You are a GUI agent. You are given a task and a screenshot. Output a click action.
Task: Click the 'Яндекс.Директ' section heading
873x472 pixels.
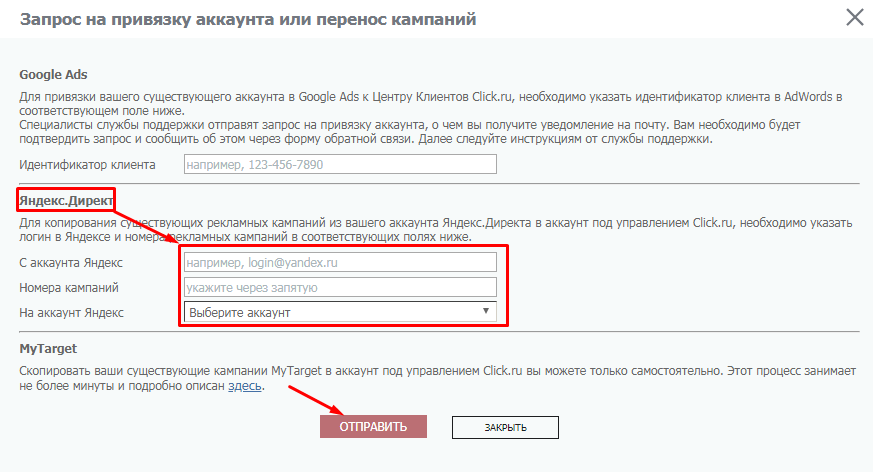tap(67, 200)
